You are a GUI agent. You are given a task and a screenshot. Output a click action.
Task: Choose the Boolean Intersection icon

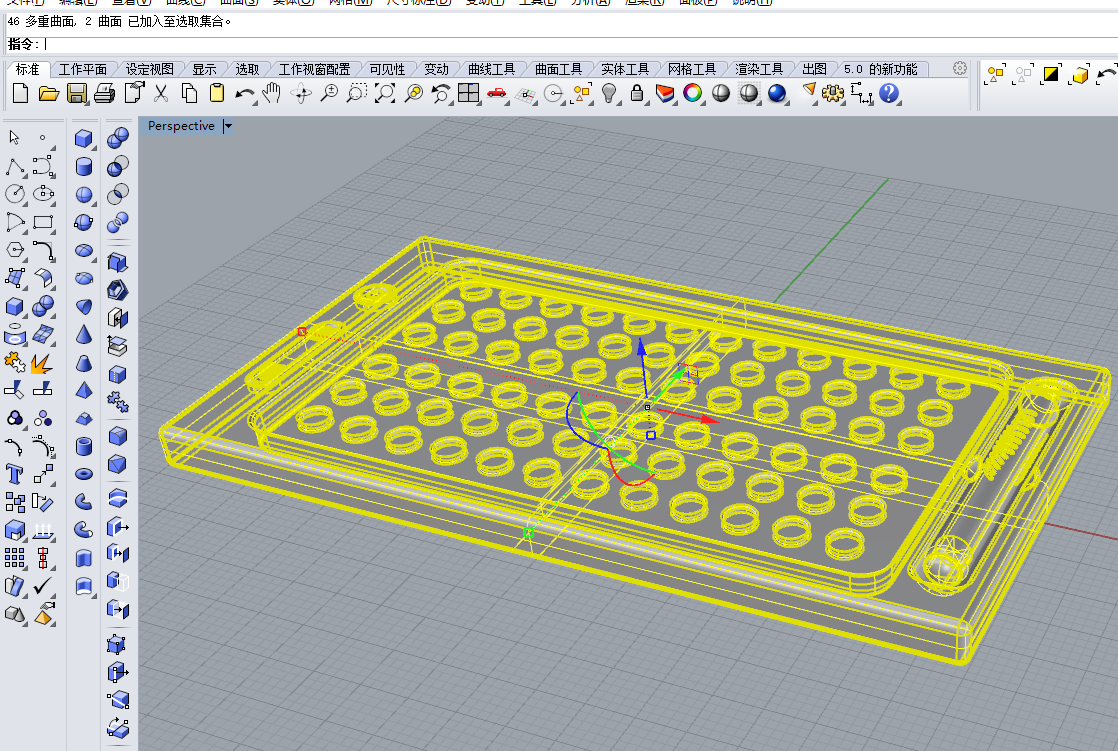pos(118,194)
